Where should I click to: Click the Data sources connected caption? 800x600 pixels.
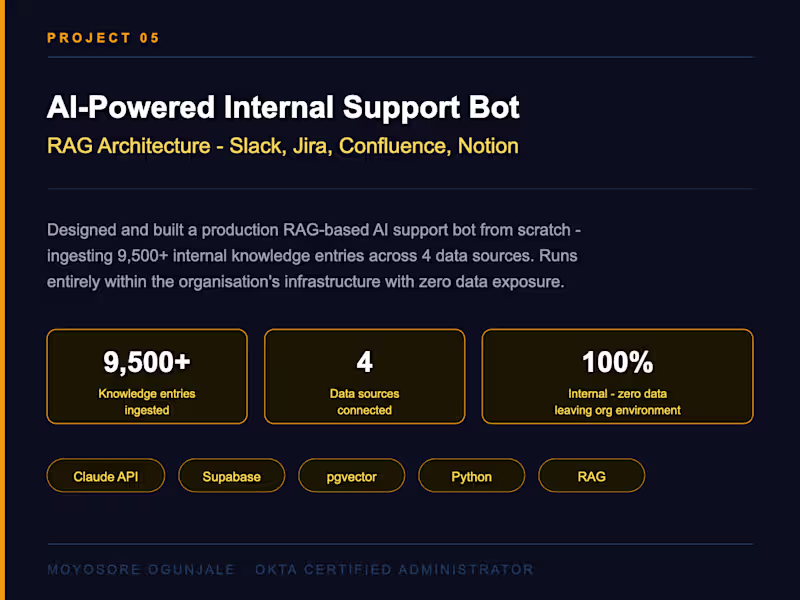tap(364, 402)
